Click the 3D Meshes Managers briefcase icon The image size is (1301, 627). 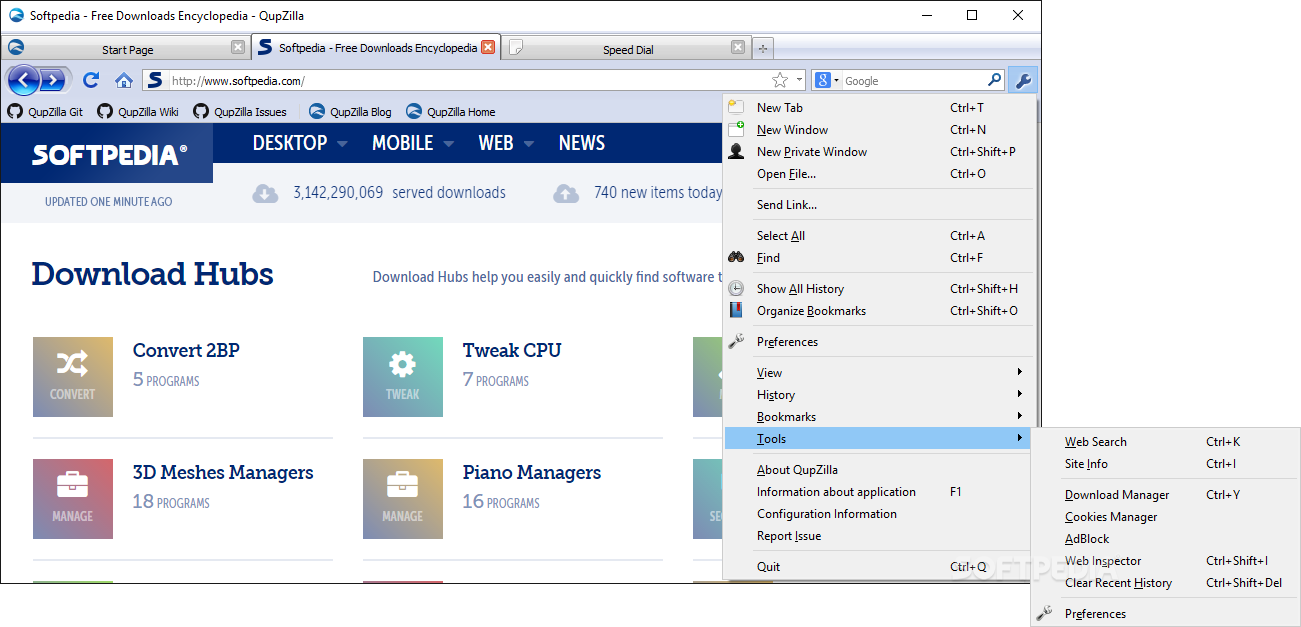coord(73,499)
